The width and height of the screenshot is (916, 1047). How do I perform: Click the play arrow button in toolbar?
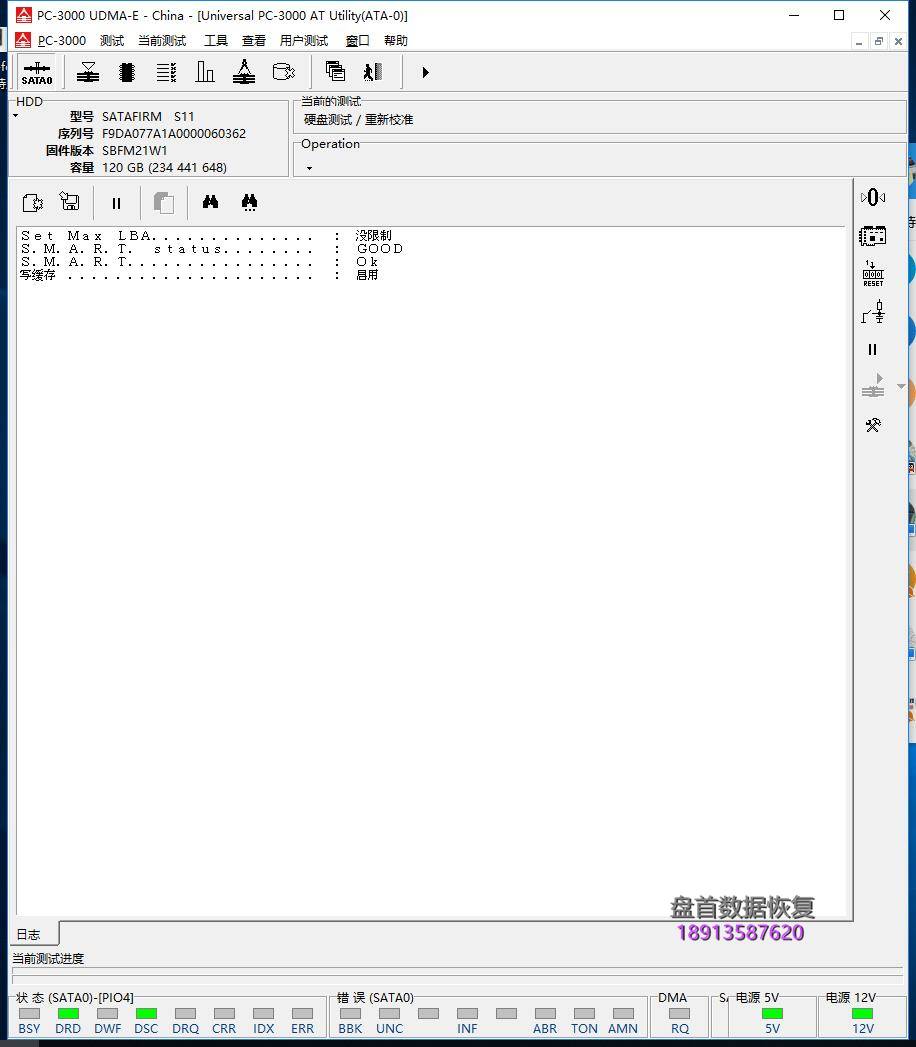(x=425, y=72)
